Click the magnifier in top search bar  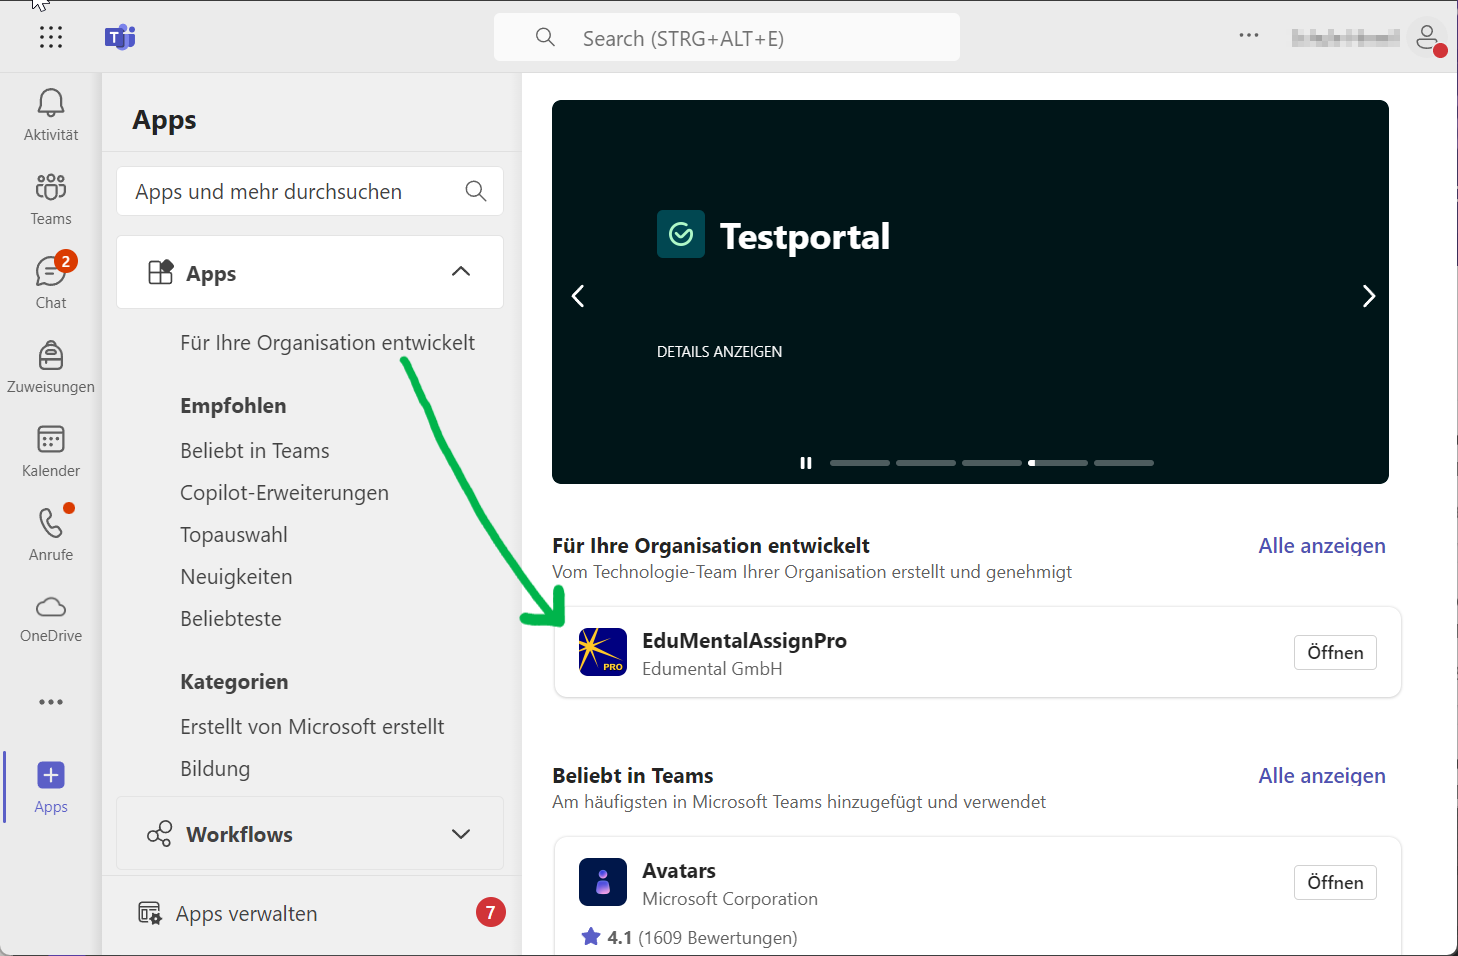click(545, 38)
